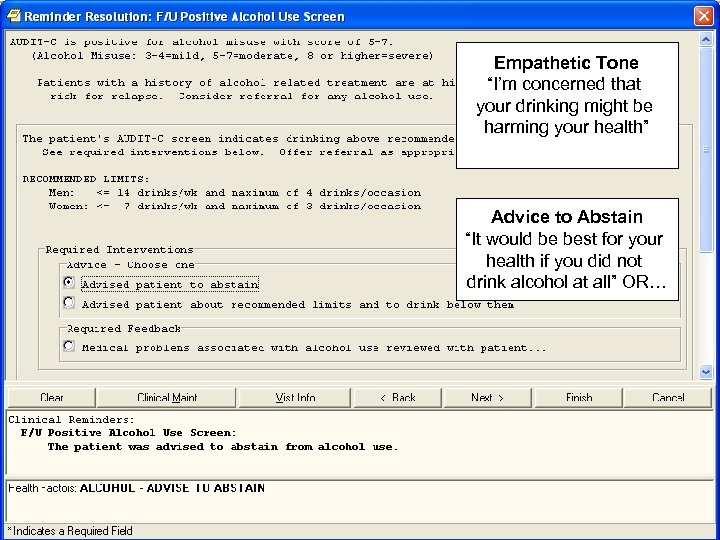Image resolution: width=720 pixels, height=540 pixels.
Task: Open Clinical Maint
Action: (x=167, y=398)
